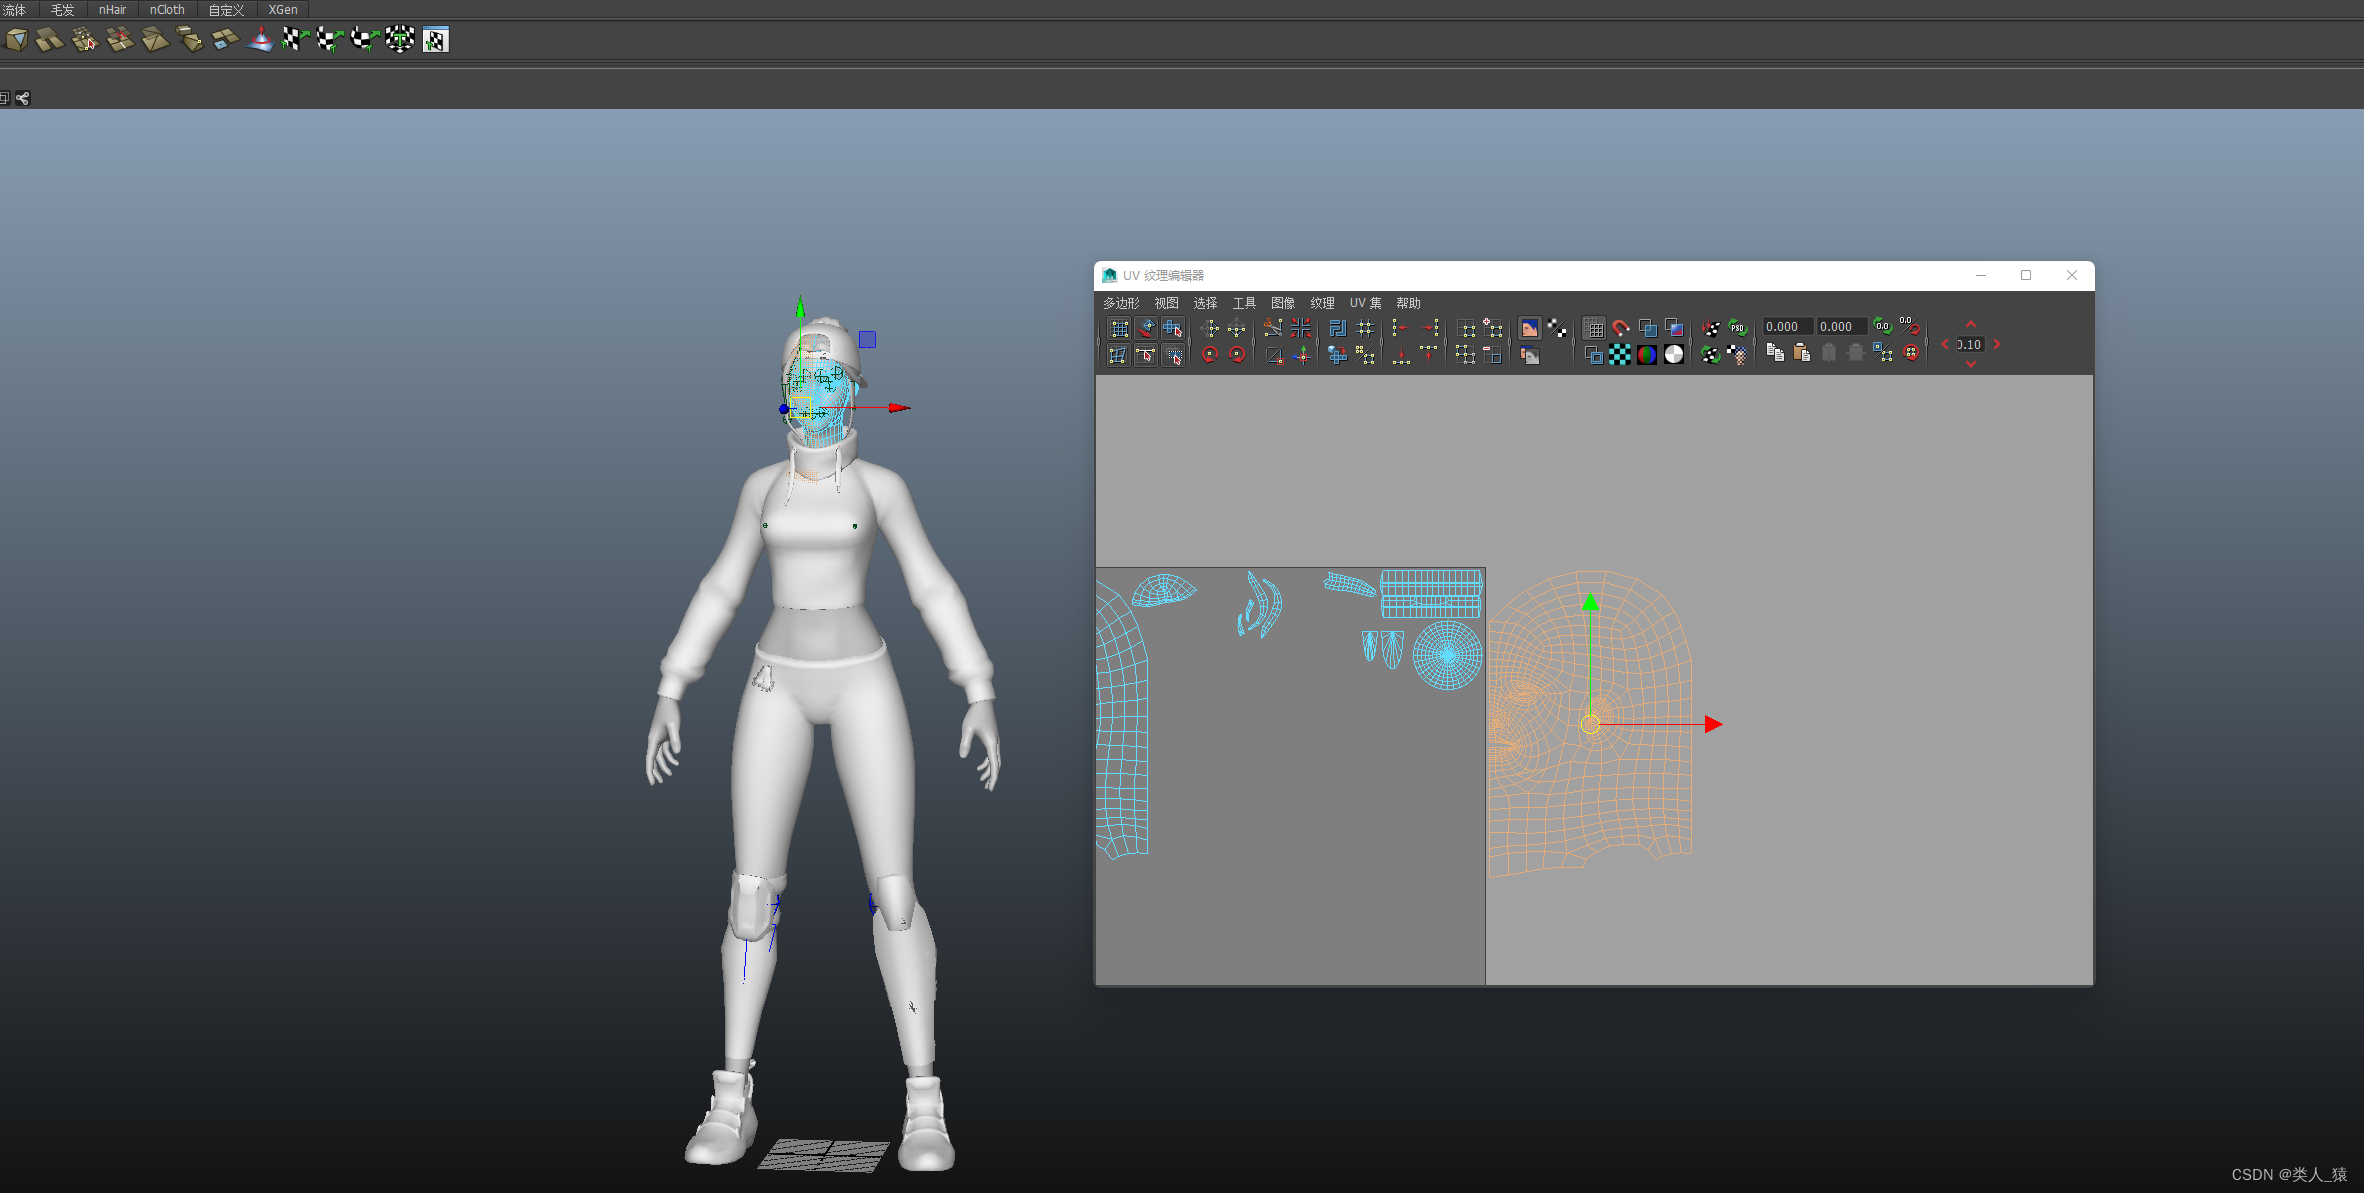Screen dimensions: 2364x1193
Task: Click the PSD network update icon
Action: coord(1738,328)
